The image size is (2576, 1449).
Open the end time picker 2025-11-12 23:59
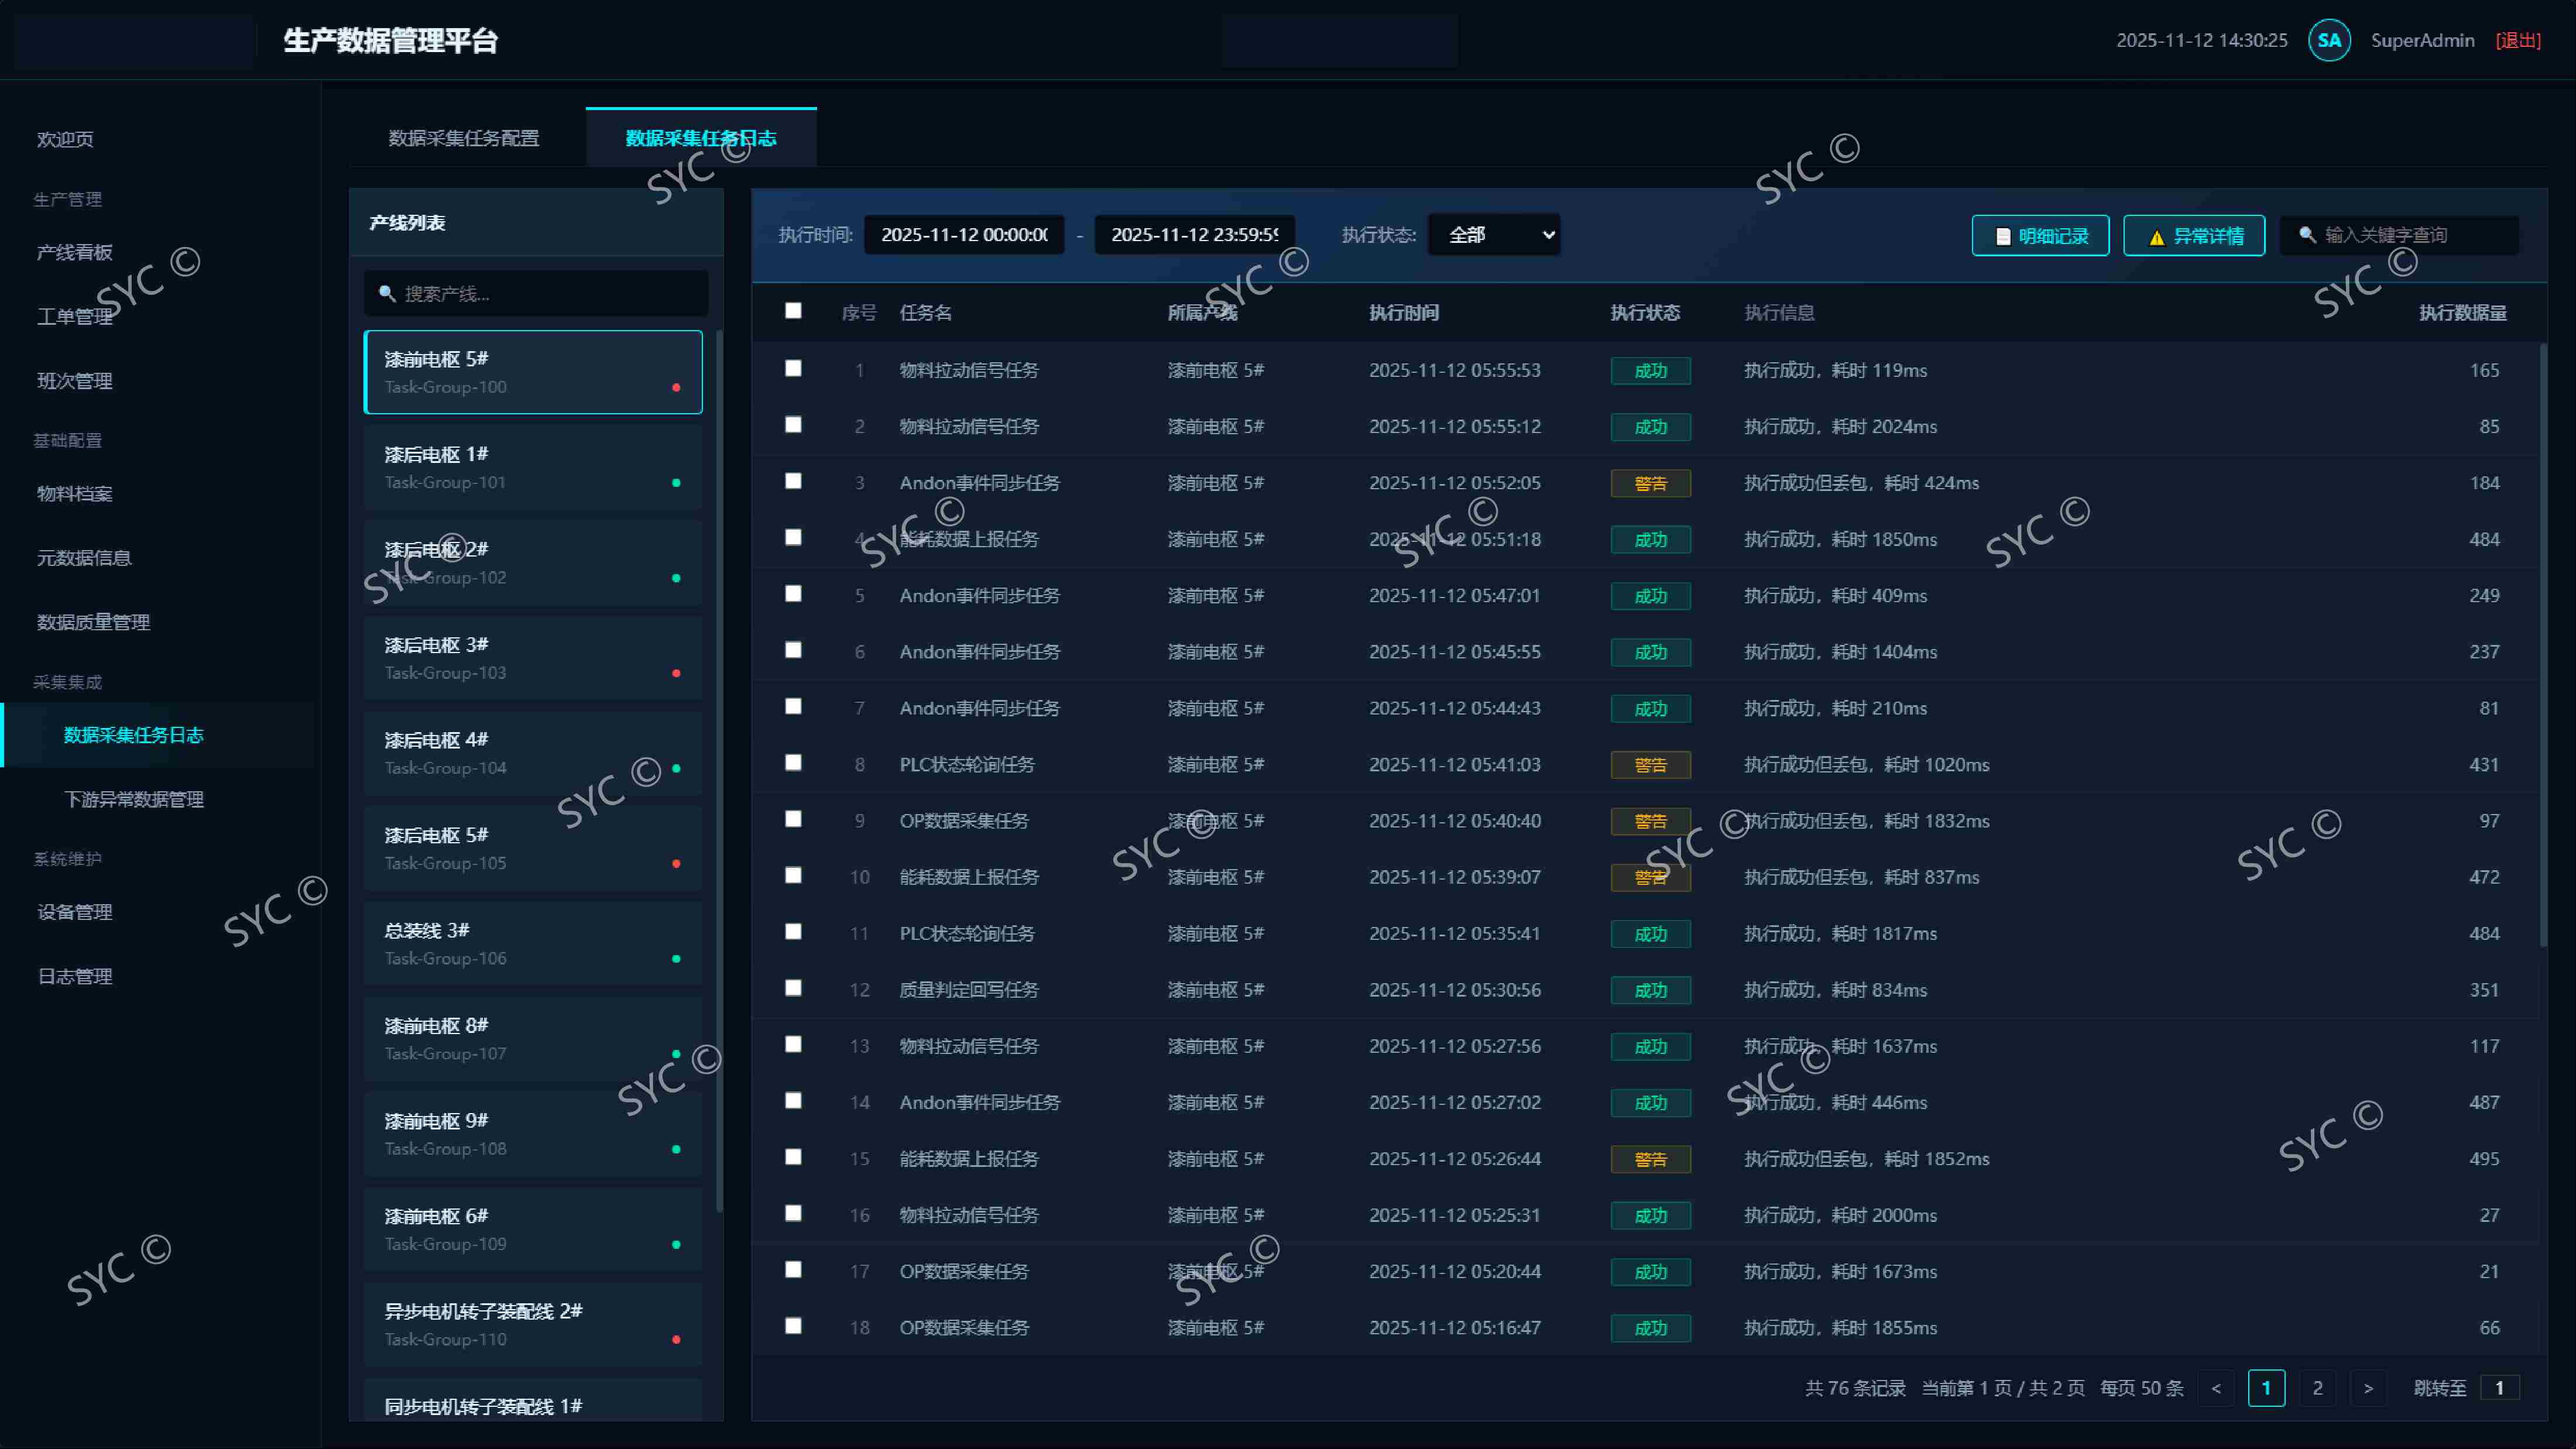click(1194, 235)
